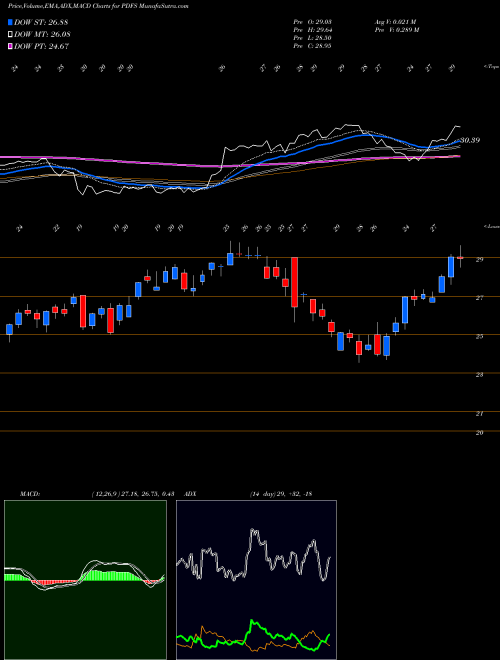Open the dark blue ADX indicator panel

pos(256,580)
